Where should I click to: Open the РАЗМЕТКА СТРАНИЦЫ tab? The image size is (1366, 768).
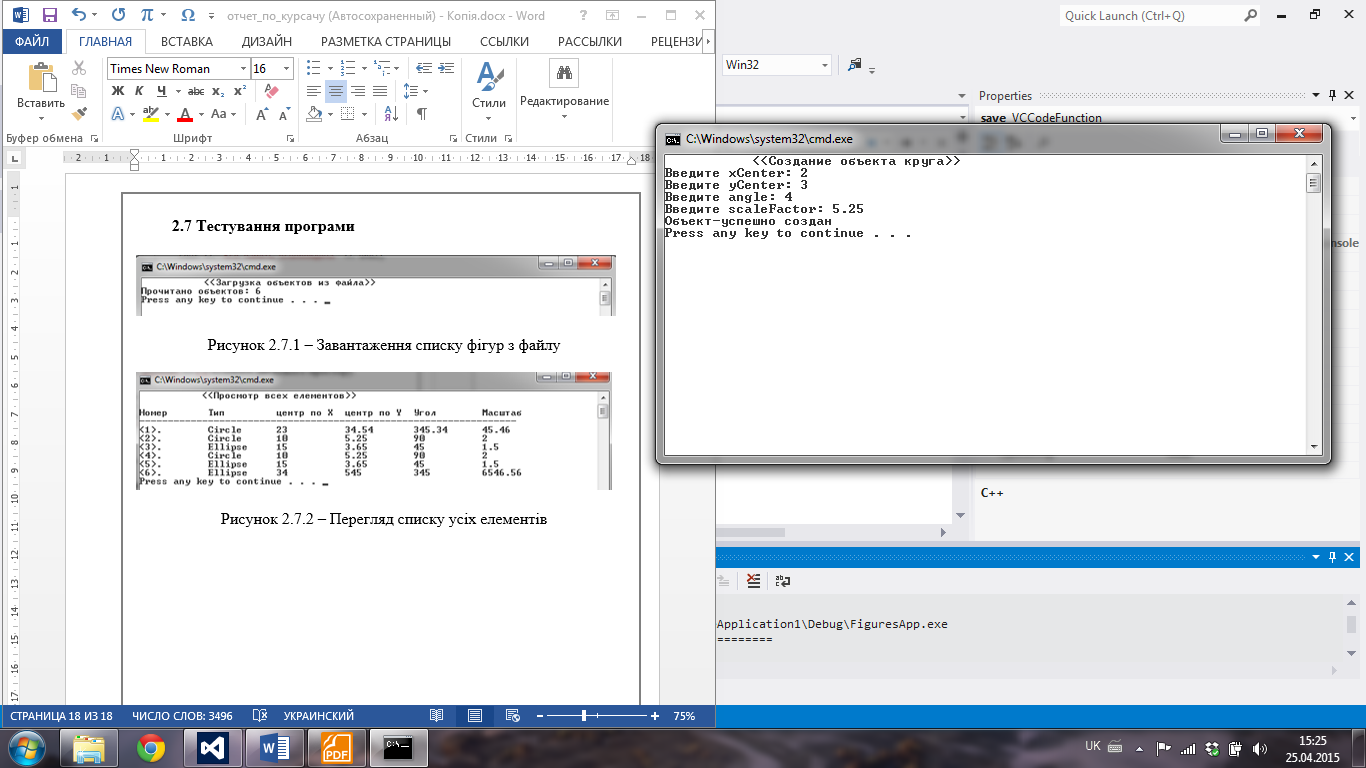pyautogui.click(x=386, y=41)
